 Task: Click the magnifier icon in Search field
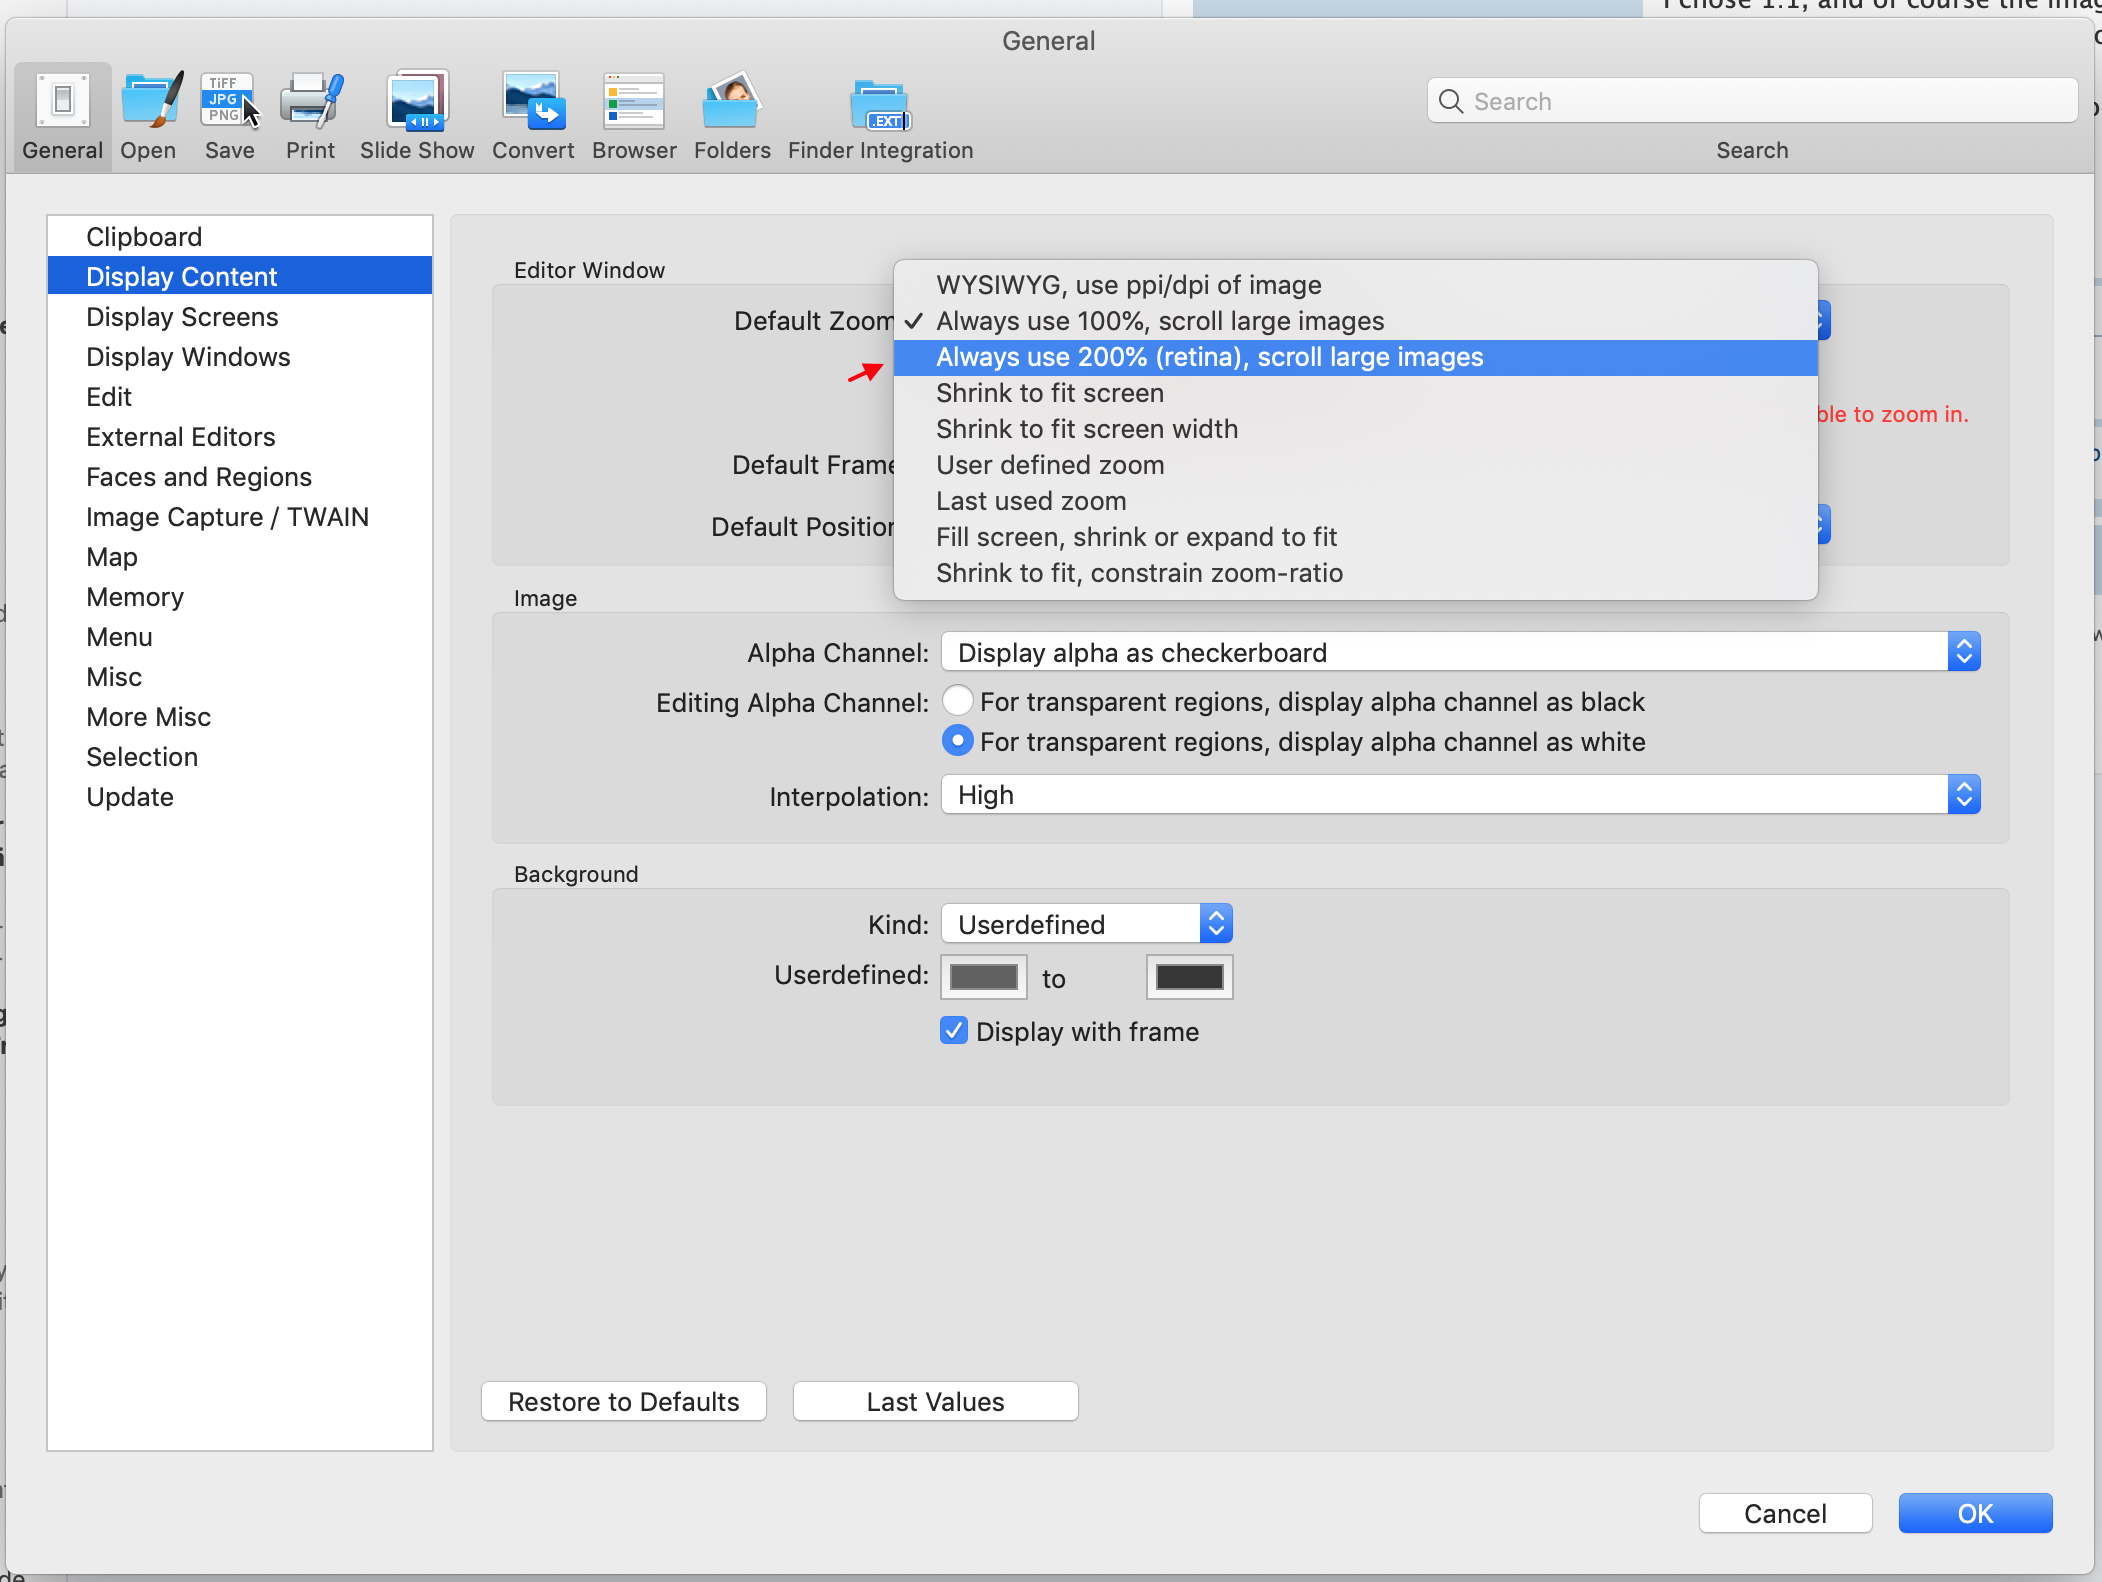point(1450,101)
